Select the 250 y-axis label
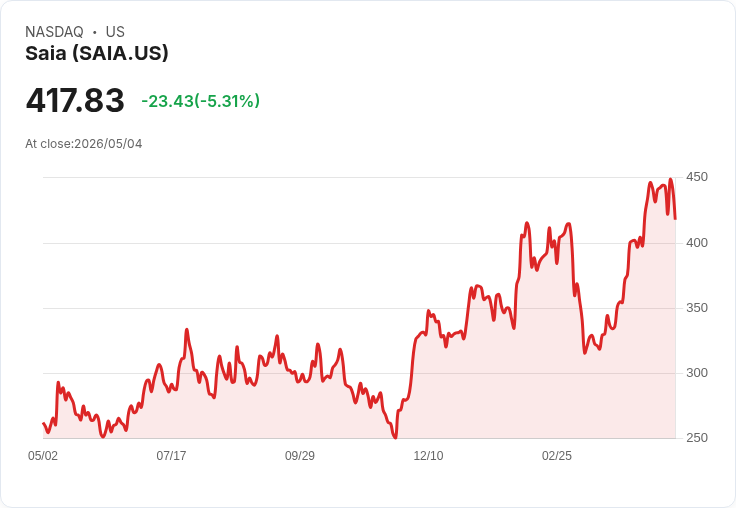 click(697, 438)
